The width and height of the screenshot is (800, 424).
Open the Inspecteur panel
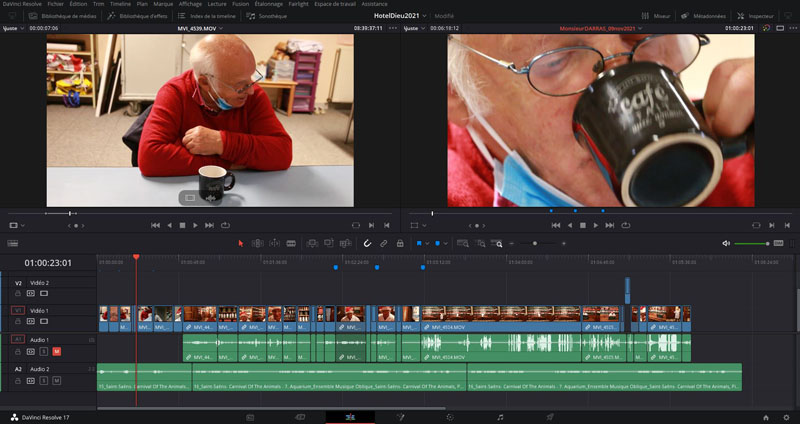[x=755, y=16]
